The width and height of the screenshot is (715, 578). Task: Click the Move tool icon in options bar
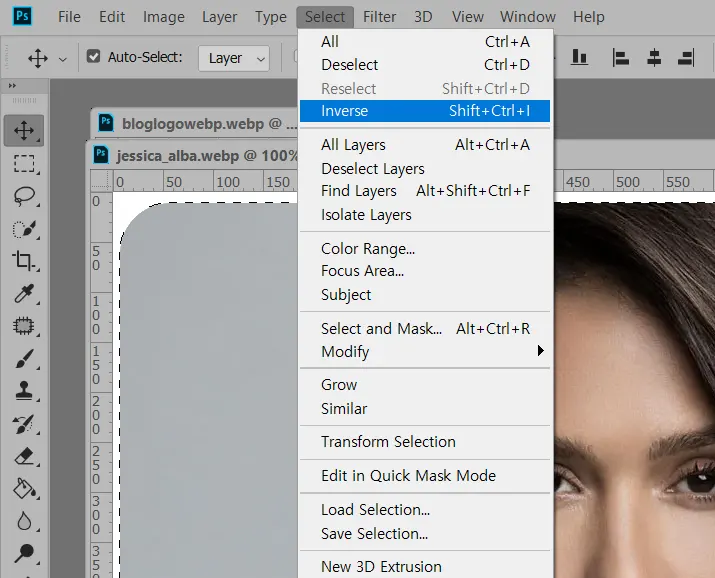click(x=38, y=58)
